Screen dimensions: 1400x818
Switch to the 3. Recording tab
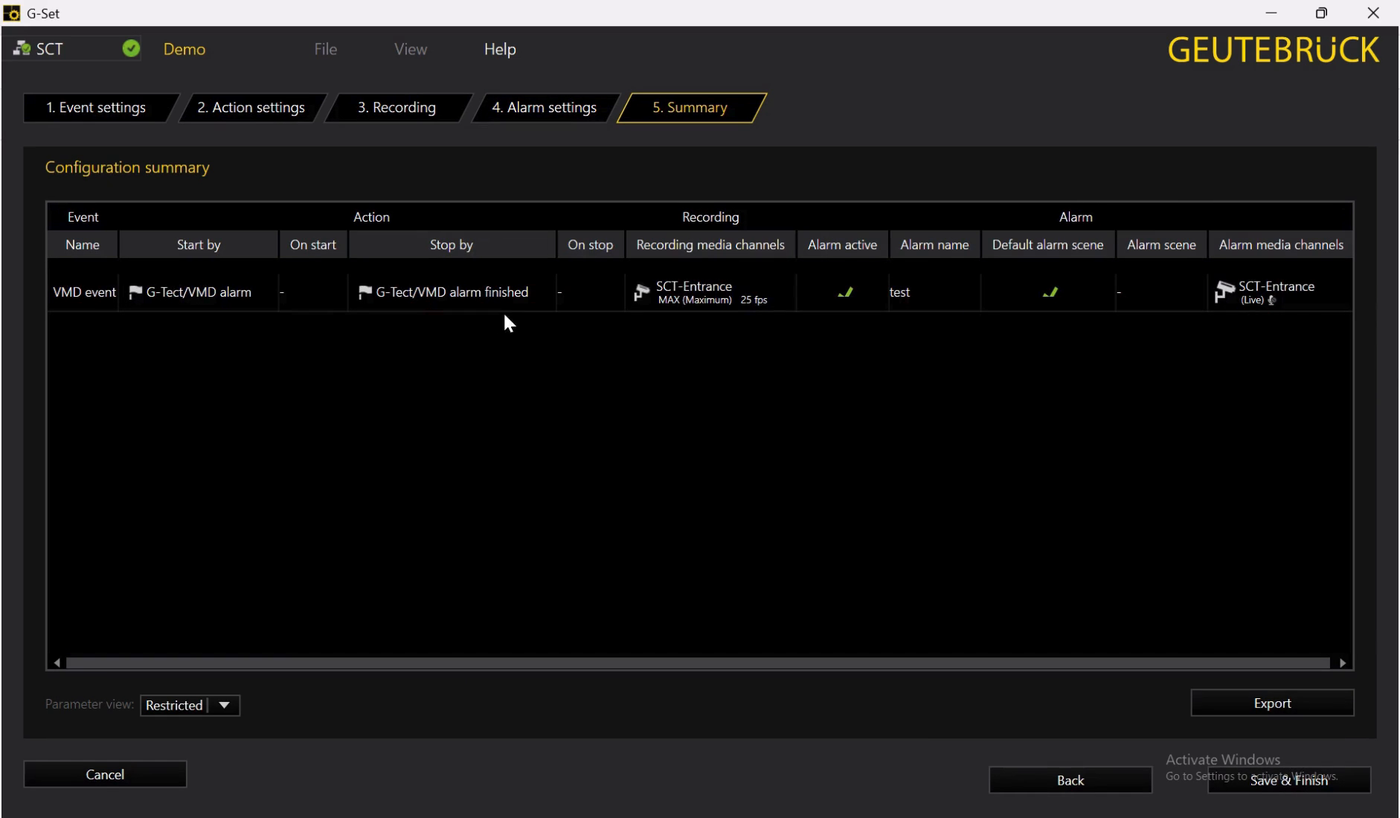coord(397,108)
